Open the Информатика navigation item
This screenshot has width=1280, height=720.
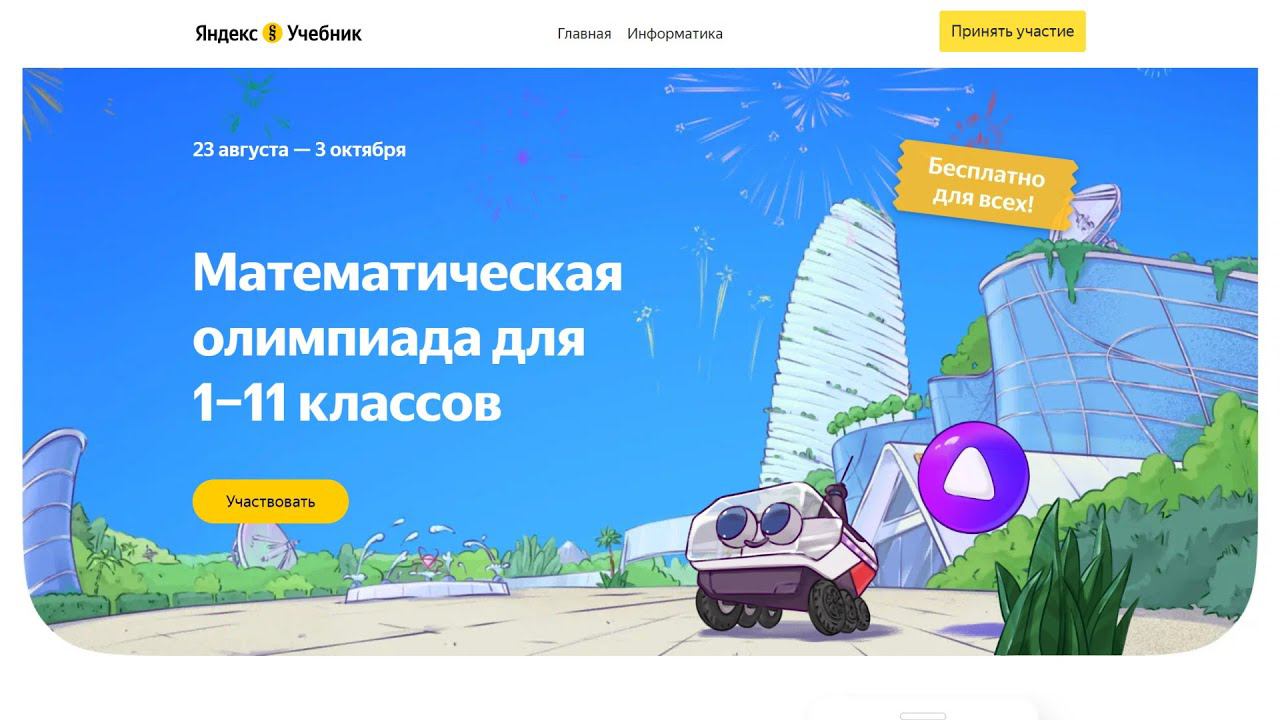pyautogui.click(x=675, y=33)
